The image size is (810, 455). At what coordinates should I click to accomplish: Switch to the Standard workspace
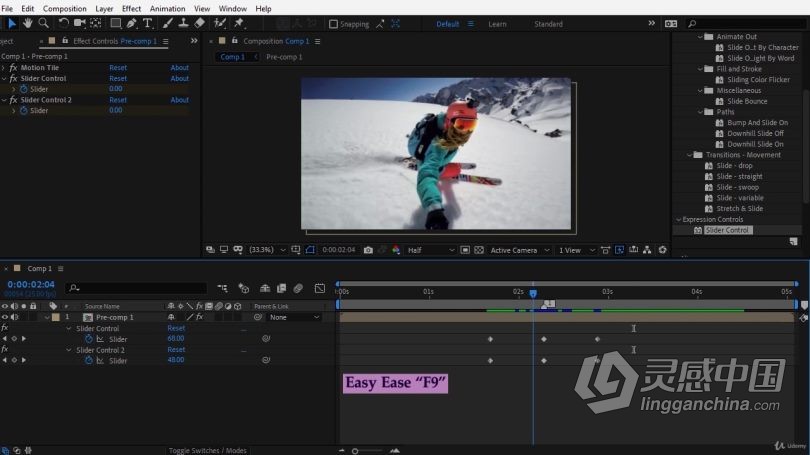[x=548, y=24]
